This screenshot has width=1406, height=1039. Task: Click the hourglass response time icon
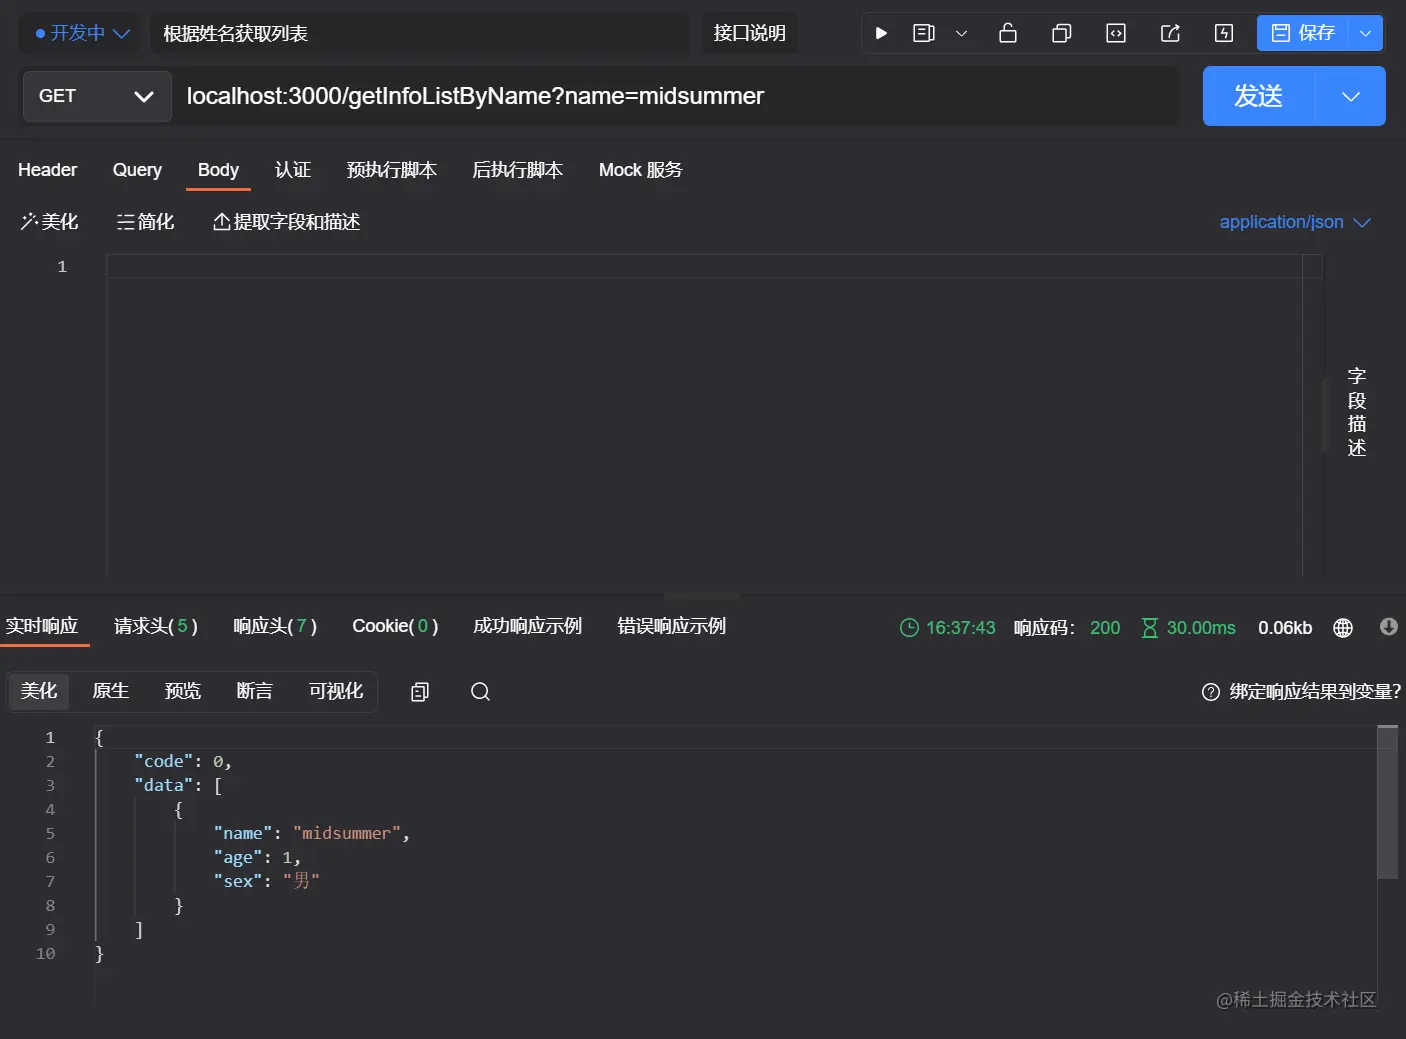1150,628
